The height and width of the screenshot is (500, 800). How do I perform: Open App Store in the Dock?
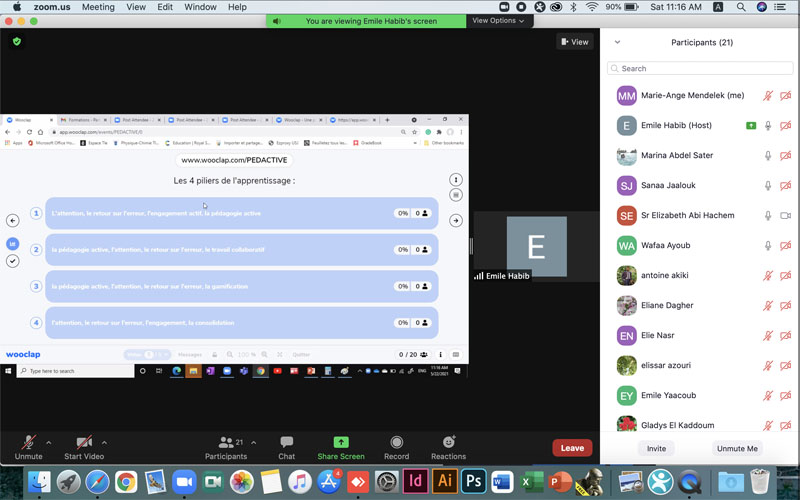point(329,481)
